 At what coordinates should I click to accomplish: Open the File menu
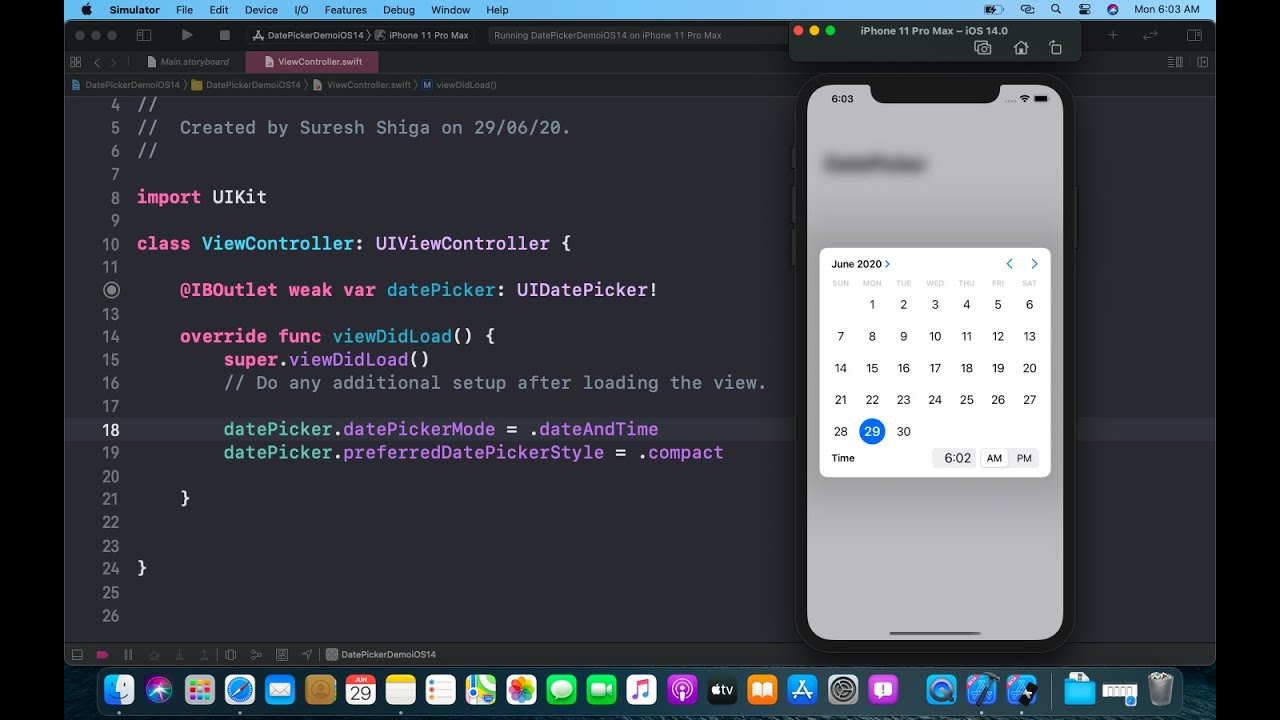[x=184, y=9]
